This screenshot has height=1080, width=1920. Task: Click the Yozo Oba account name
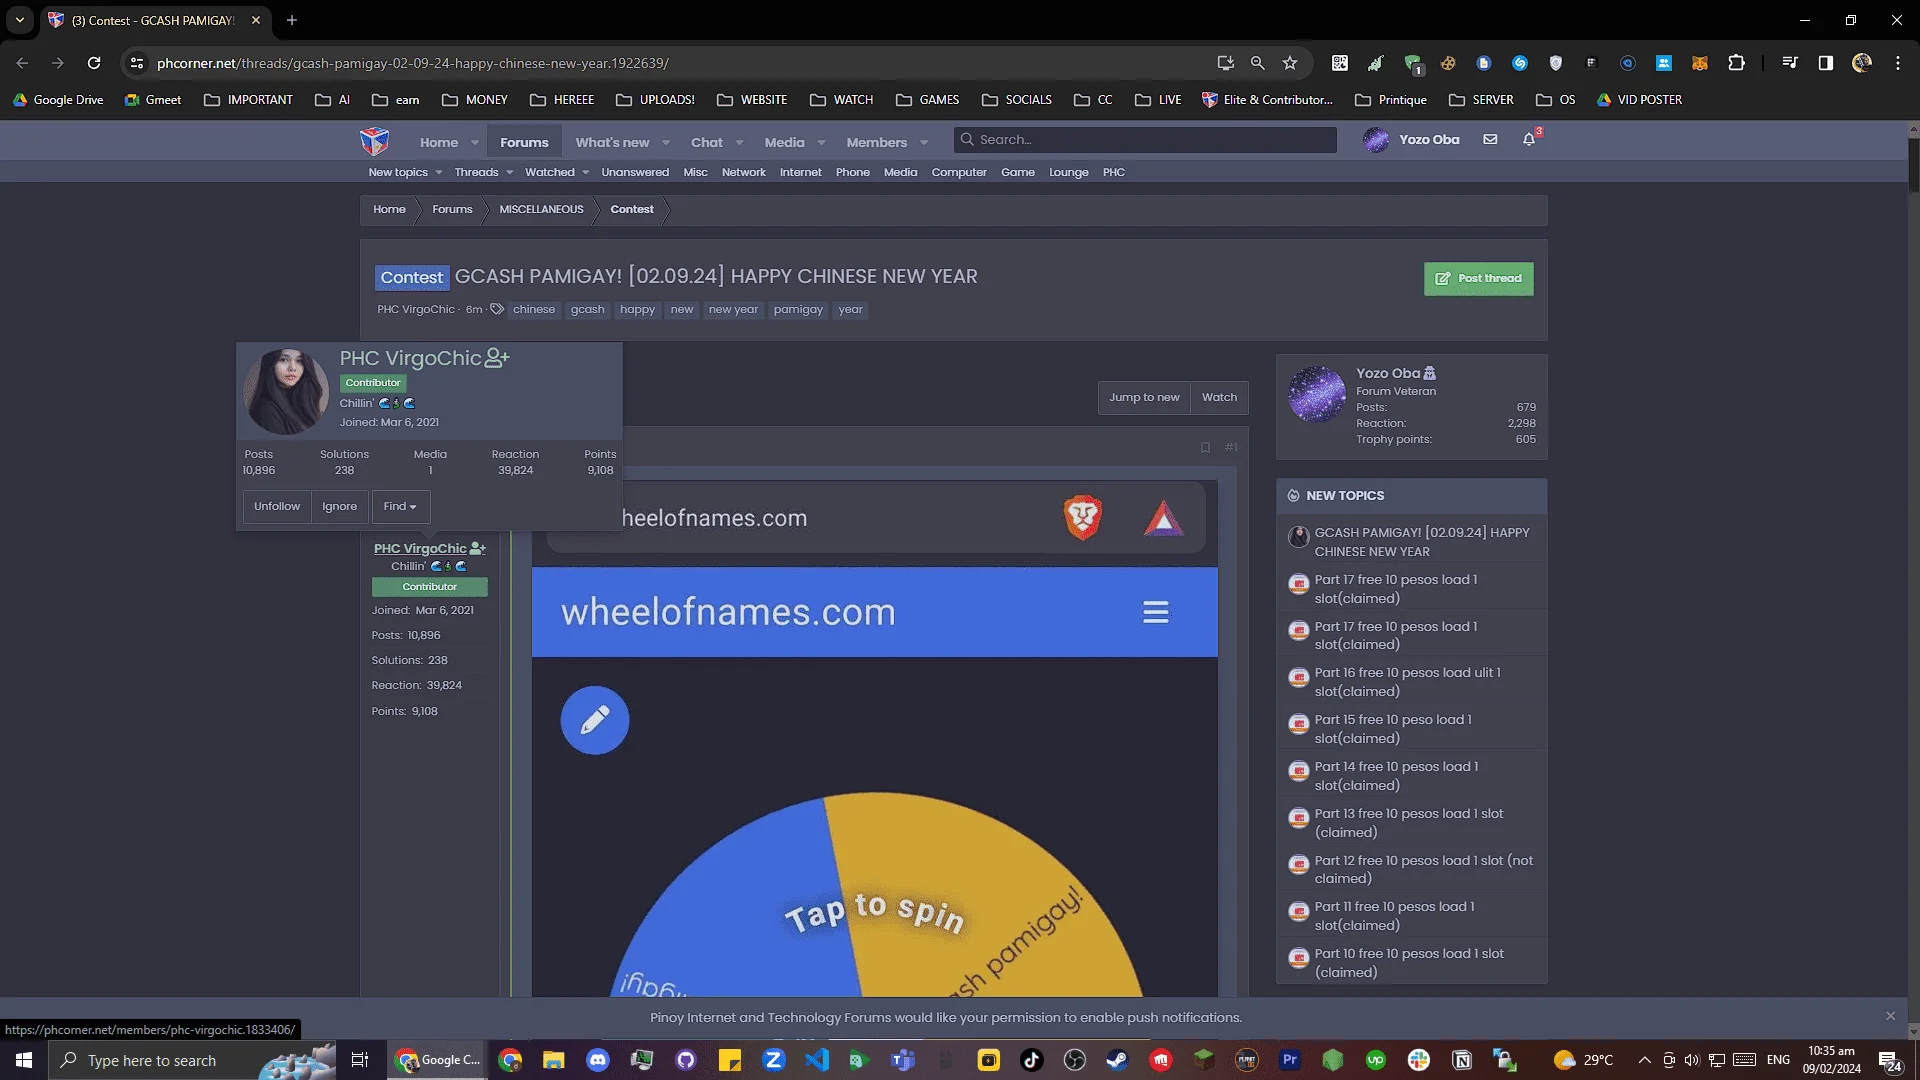1429,140
